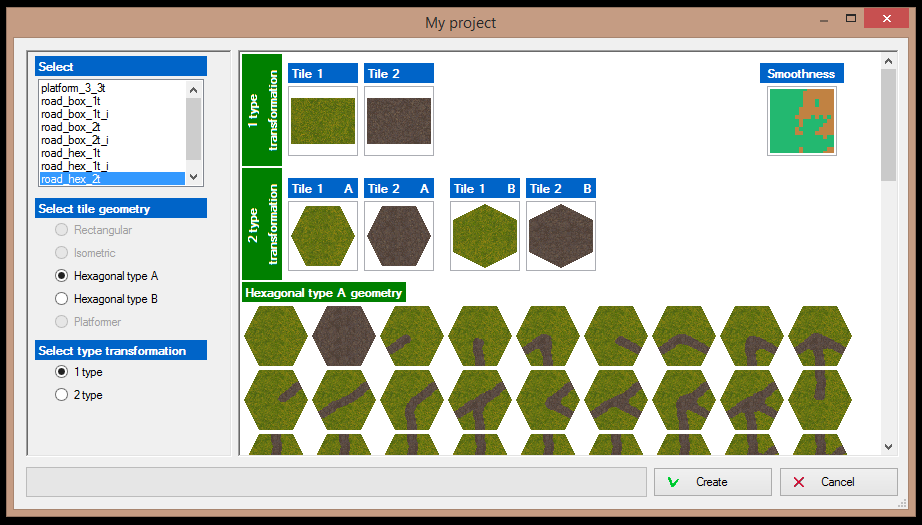Click the first all-grass hexagon in geometry grid
The height and width of the screenshot is (525, 922).
pyautogui.click(x=276, y=335)
